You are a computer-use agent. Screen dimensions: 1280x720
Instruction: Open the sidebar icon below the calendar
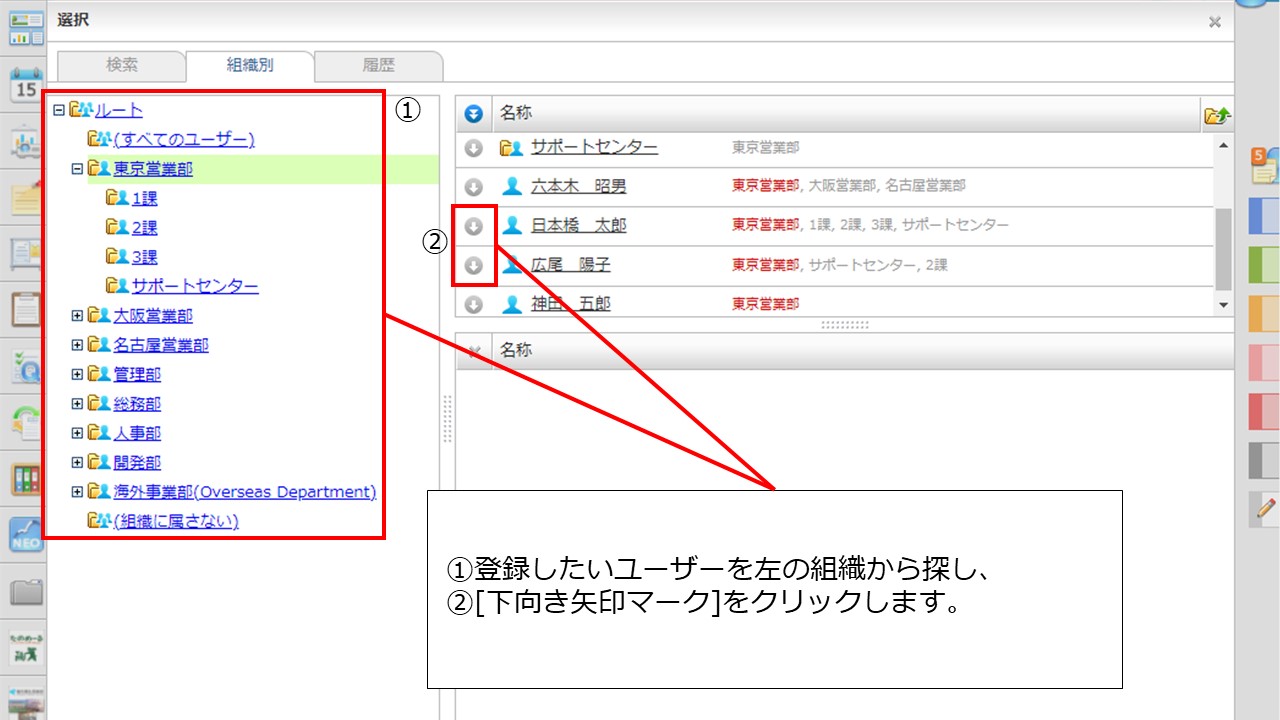tap(26, 143)
